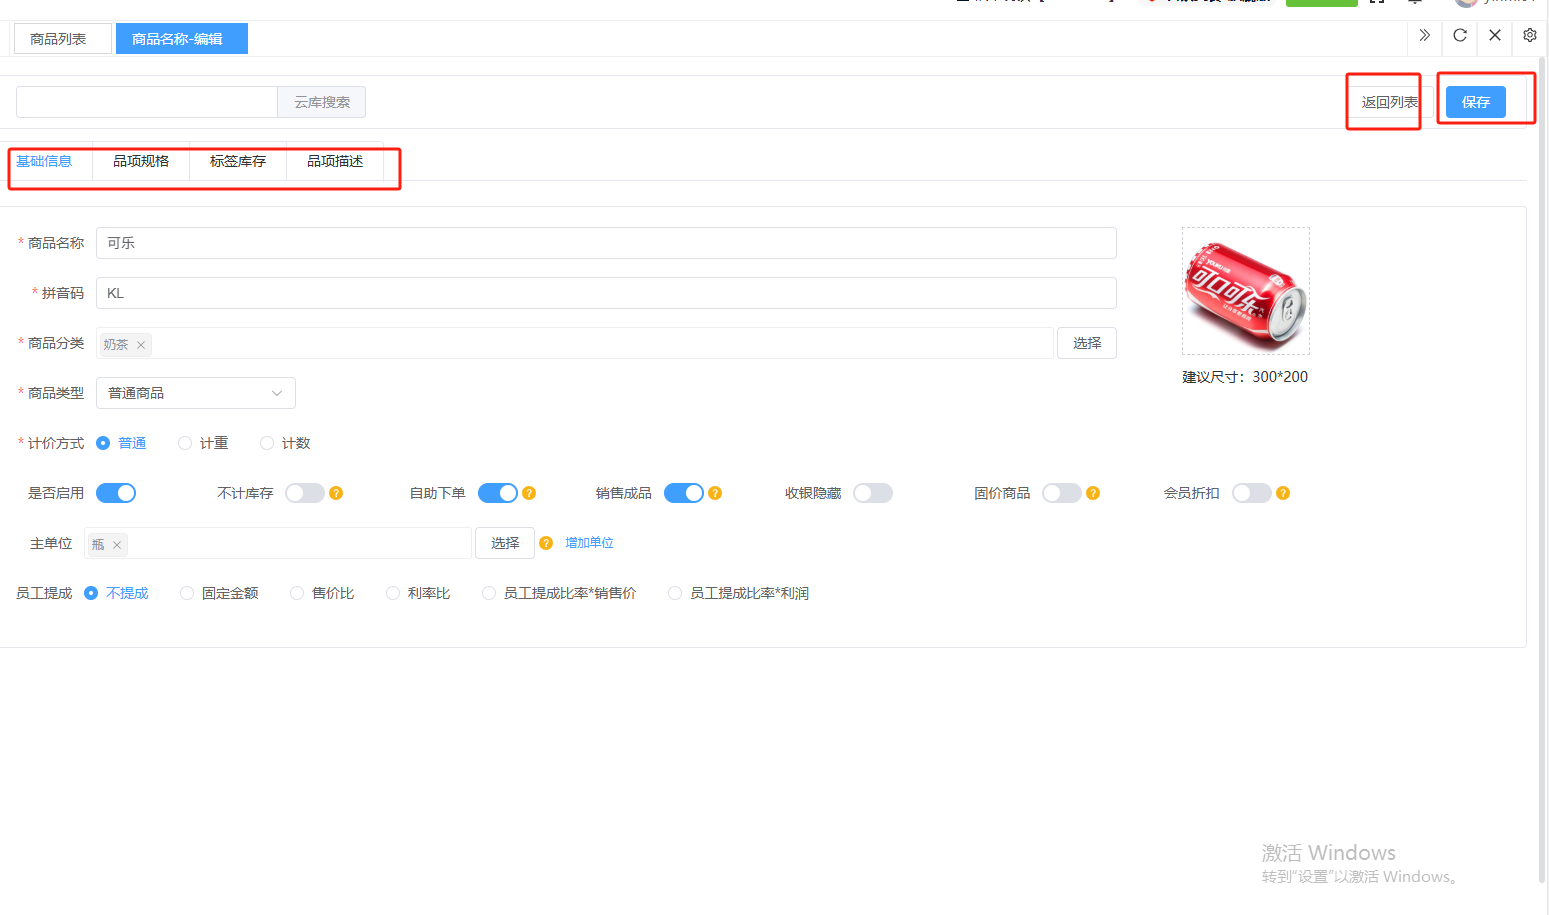Click the double-chevron icon in the tab bar
The image size is (1549, 915).
(1425, 35)
